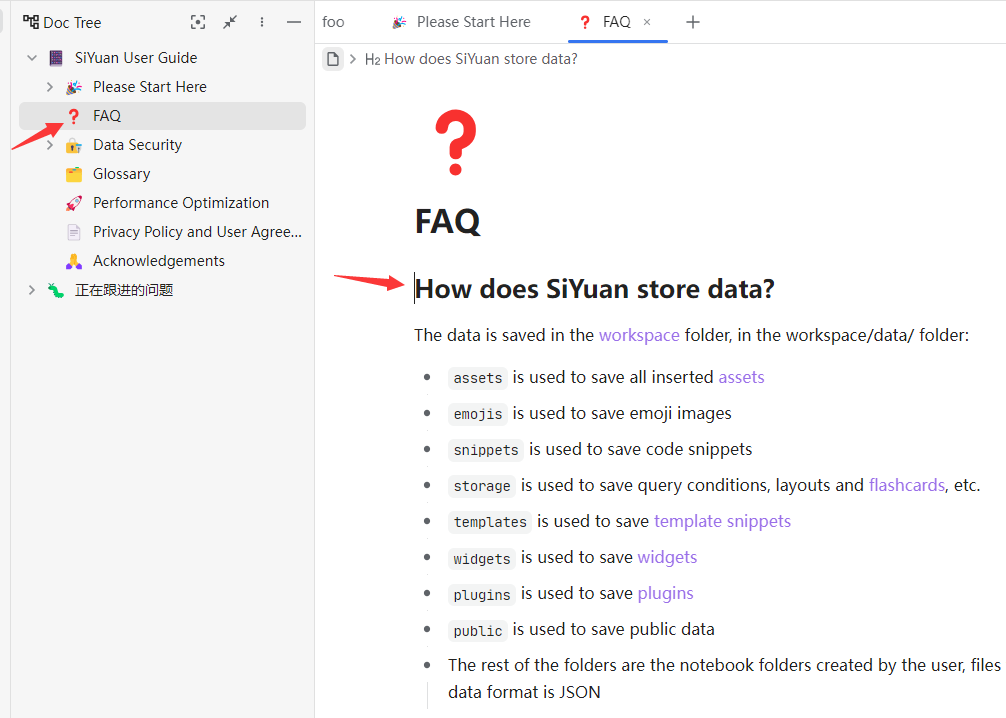Image resolution: width=1006 pixels, height=718 pixels.
Task: Click inline code snippets
Action: pos(486,450)
